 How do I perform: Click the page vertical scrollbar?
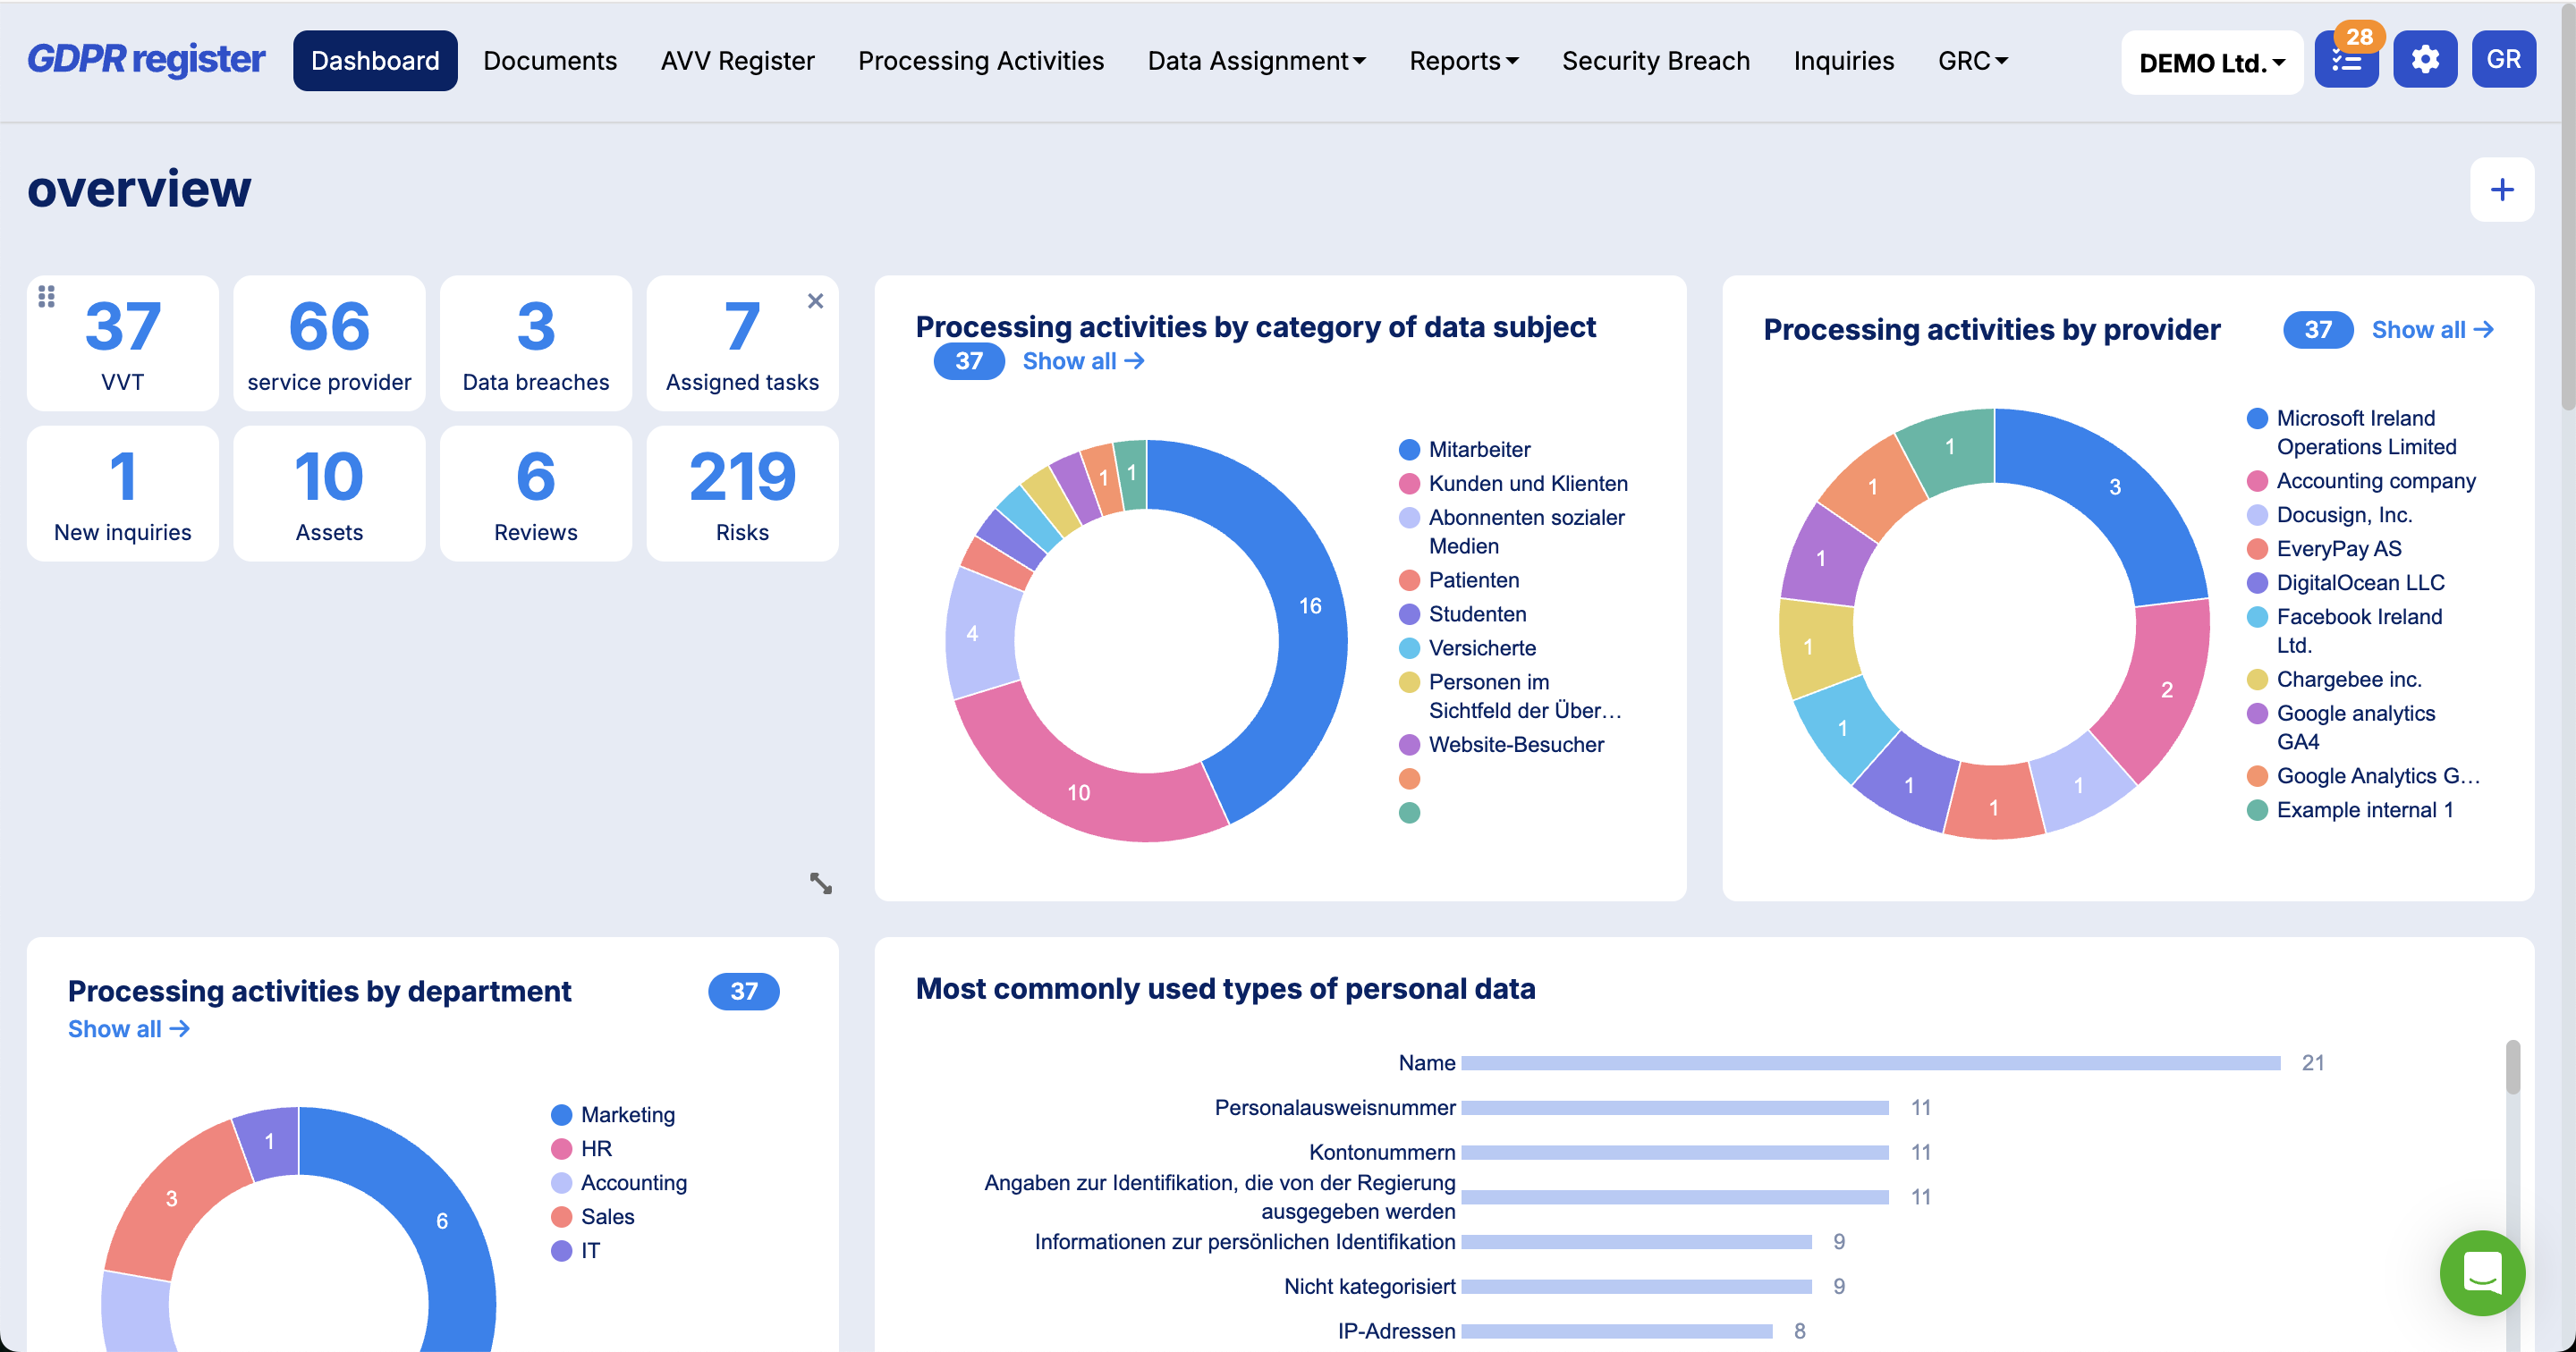coord(2567,205)
